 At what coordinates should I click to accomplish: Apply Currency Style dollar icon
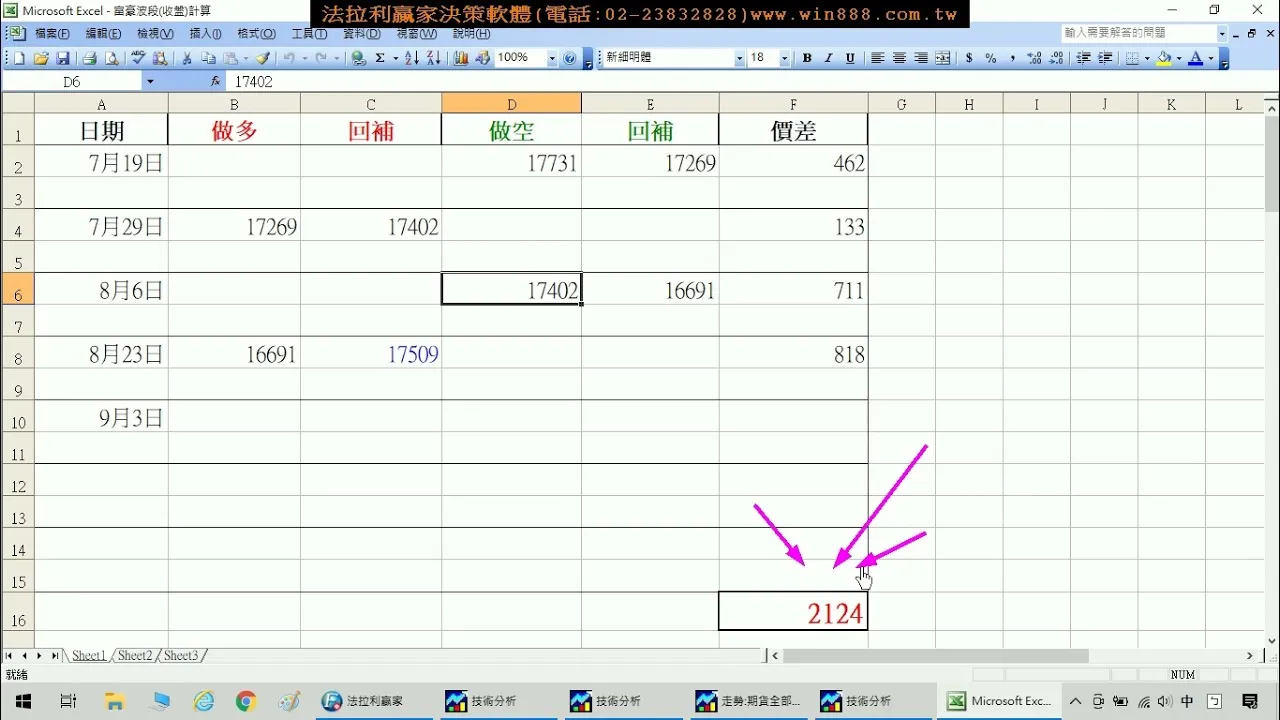tap(969, 58)
